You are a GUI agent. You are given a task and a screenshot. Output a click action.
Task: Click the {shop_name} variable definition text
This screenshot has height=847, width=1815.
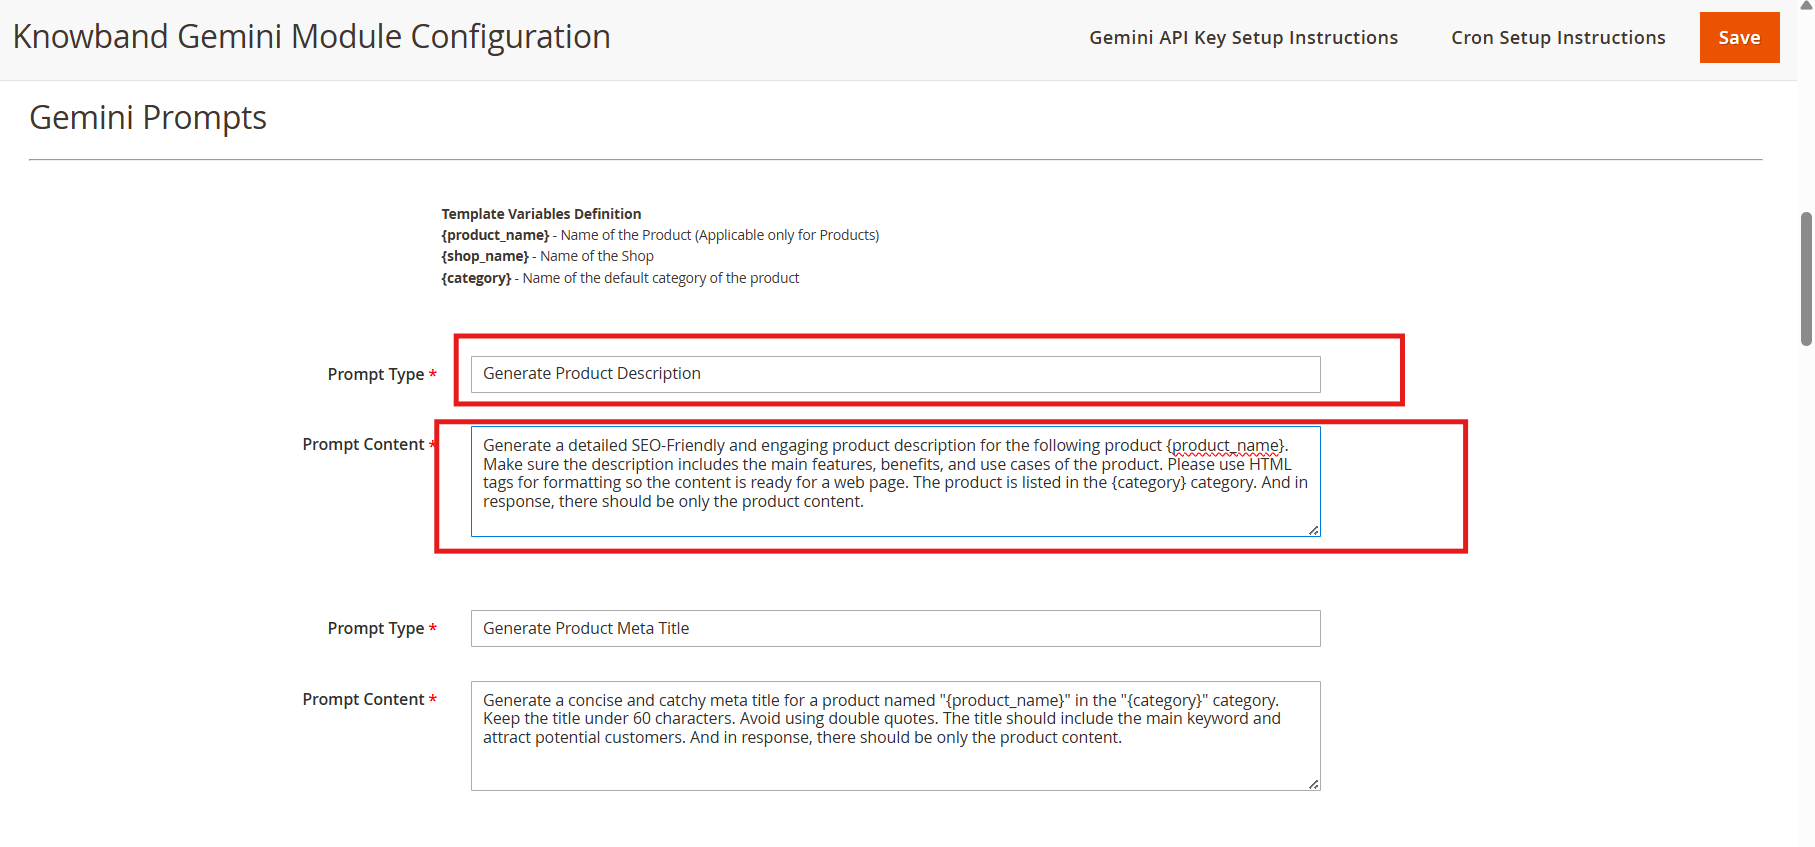click(547, 256)
